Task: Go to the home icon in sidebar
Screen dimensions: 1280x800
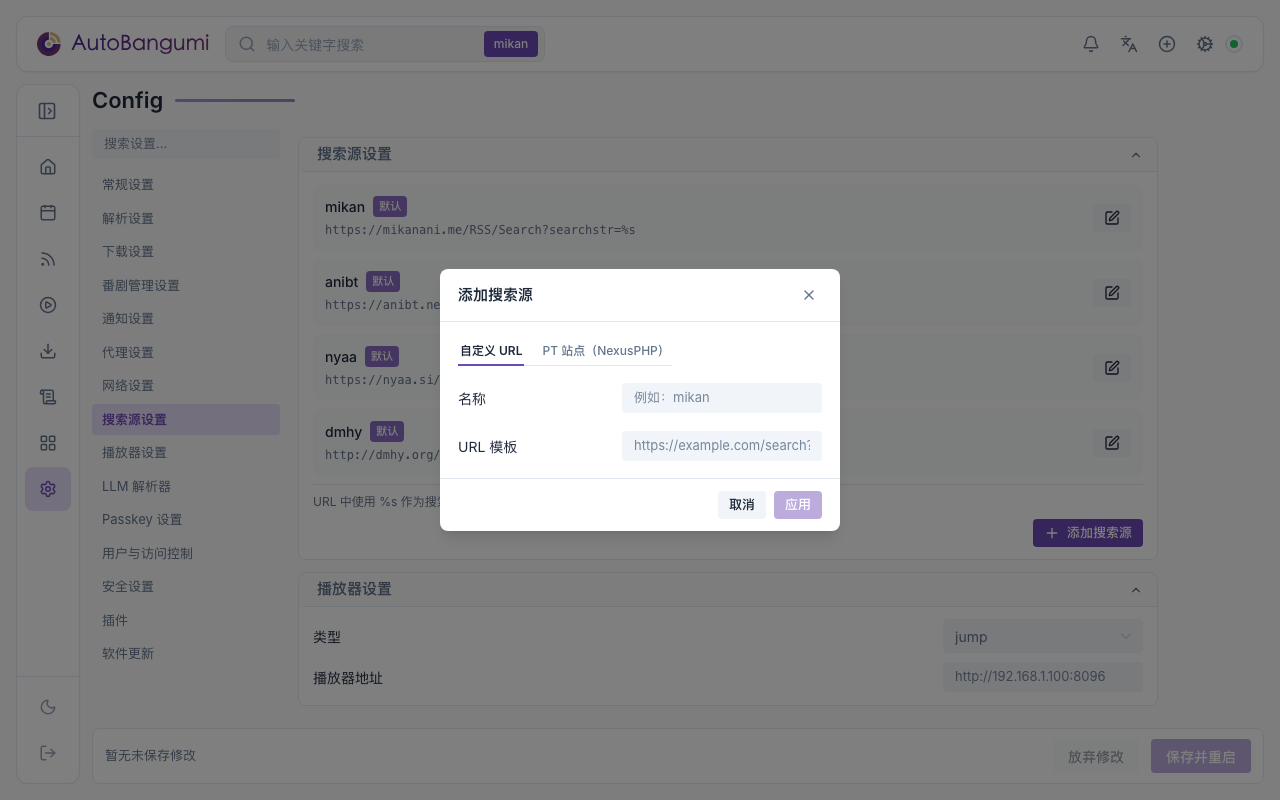Action: [x=48, y=167]
